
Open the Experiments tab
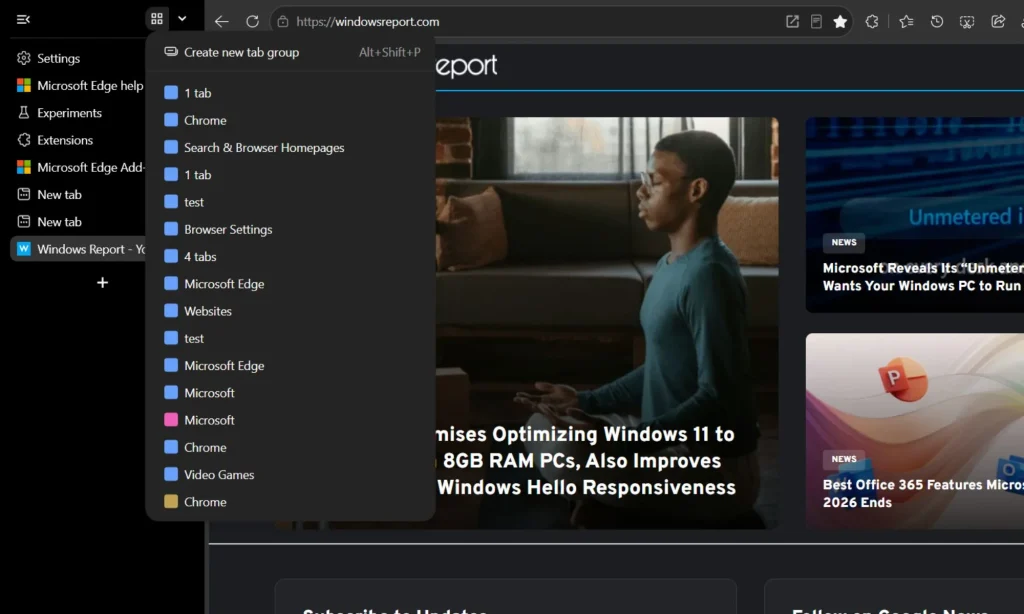(78, 113)
